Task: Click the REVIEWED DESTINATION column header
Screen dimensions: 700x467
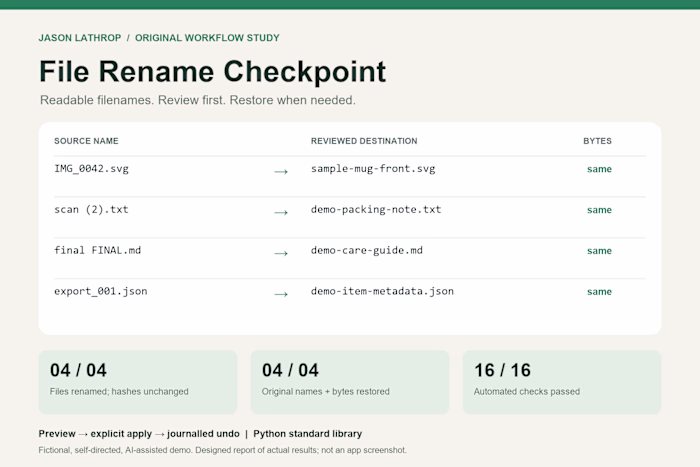Action: point(364,141)
